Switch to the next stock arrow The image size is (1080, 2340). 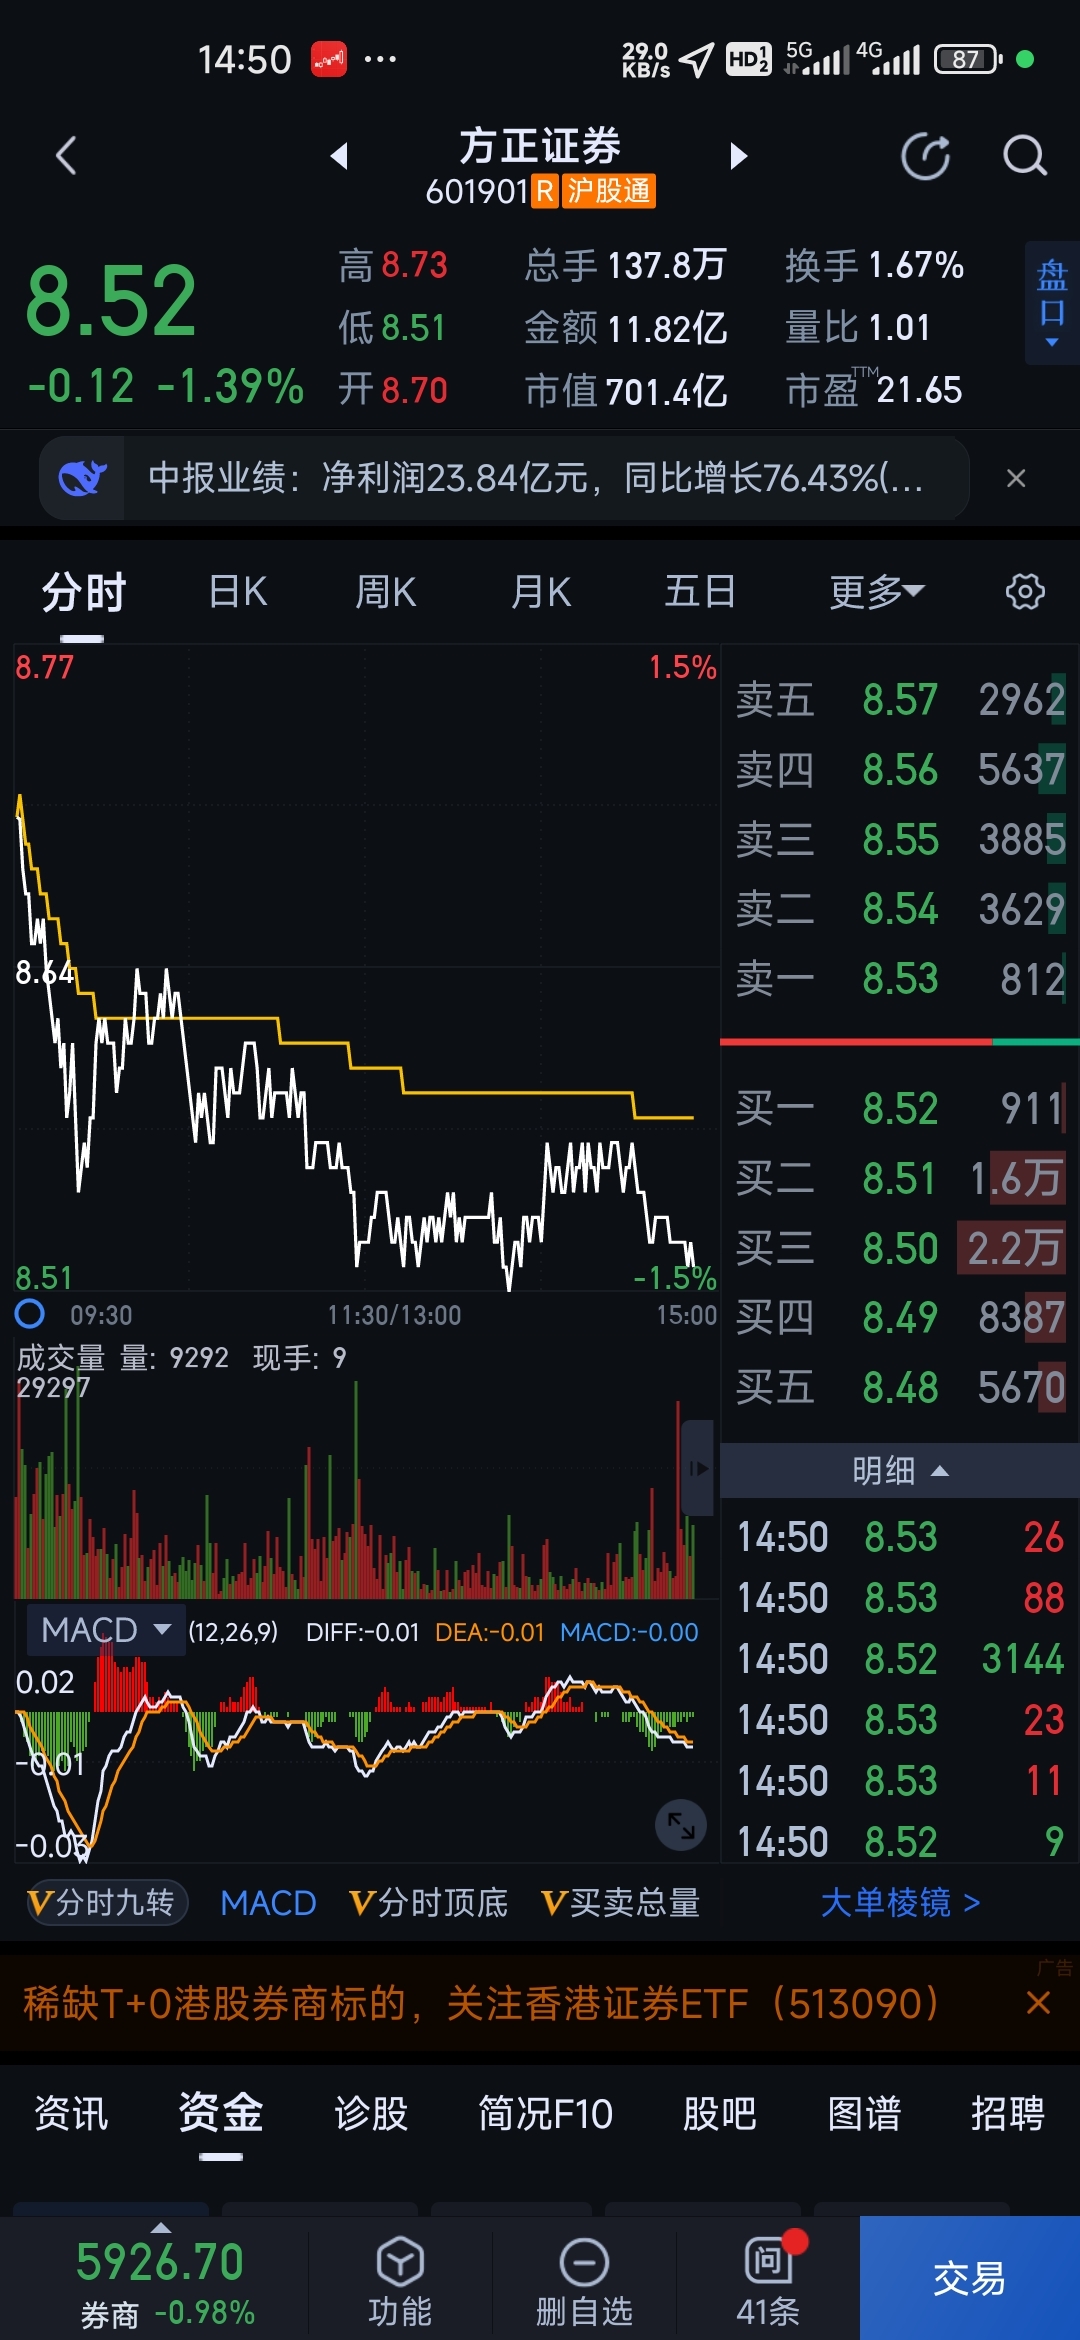pos(739,156)
